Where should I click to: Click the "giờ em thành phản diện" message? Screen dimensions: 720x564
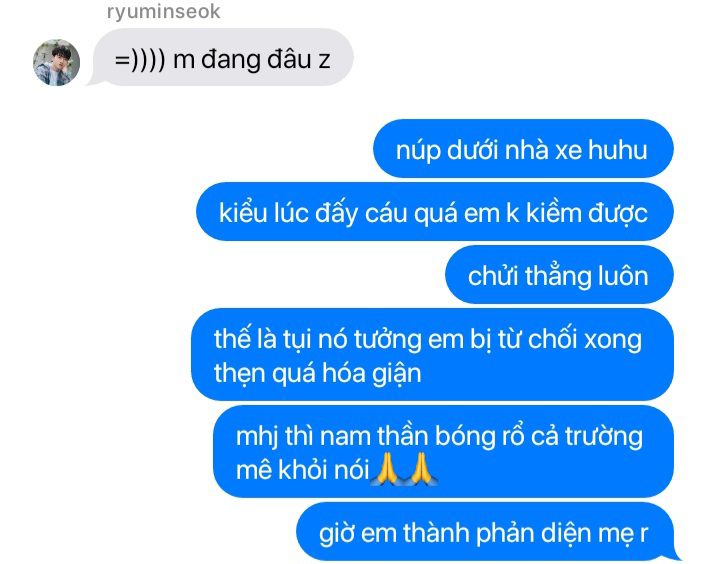click(x=485, y=531)
